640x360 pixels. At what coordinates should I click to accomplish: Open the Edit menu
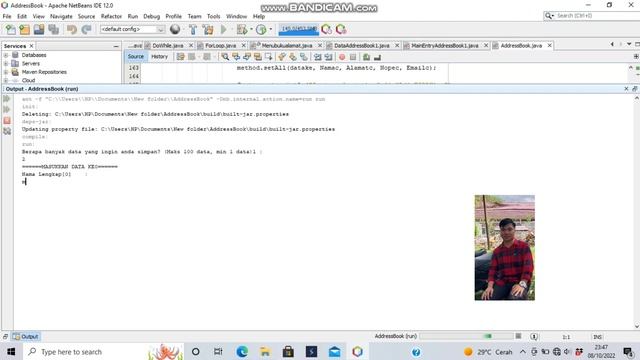point(22,16)
